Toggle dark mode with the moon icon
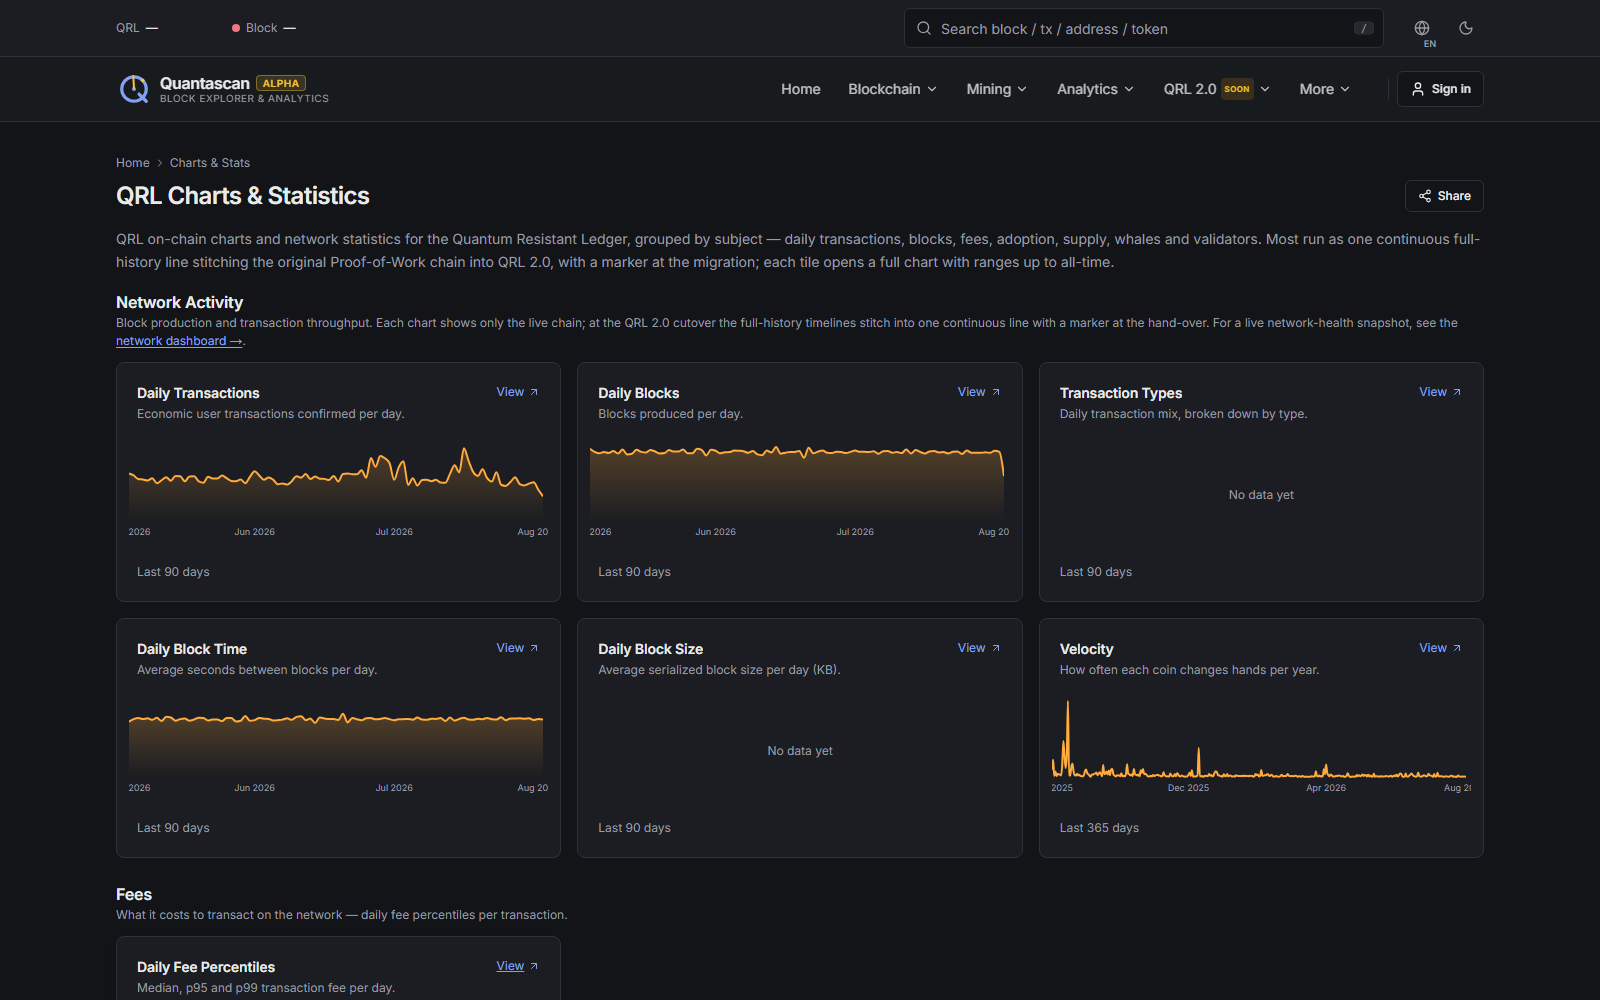Viewport: 1600px width, 1000px height. pyautogui.click(x=1466, y=28)
